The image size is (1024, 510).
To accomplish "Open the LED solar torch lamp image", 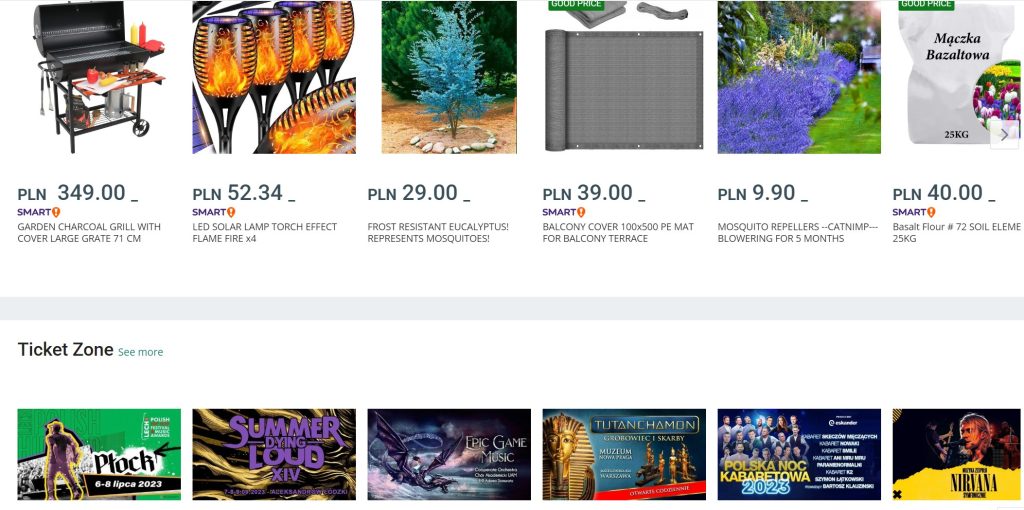I will click(x=274, y=77).
